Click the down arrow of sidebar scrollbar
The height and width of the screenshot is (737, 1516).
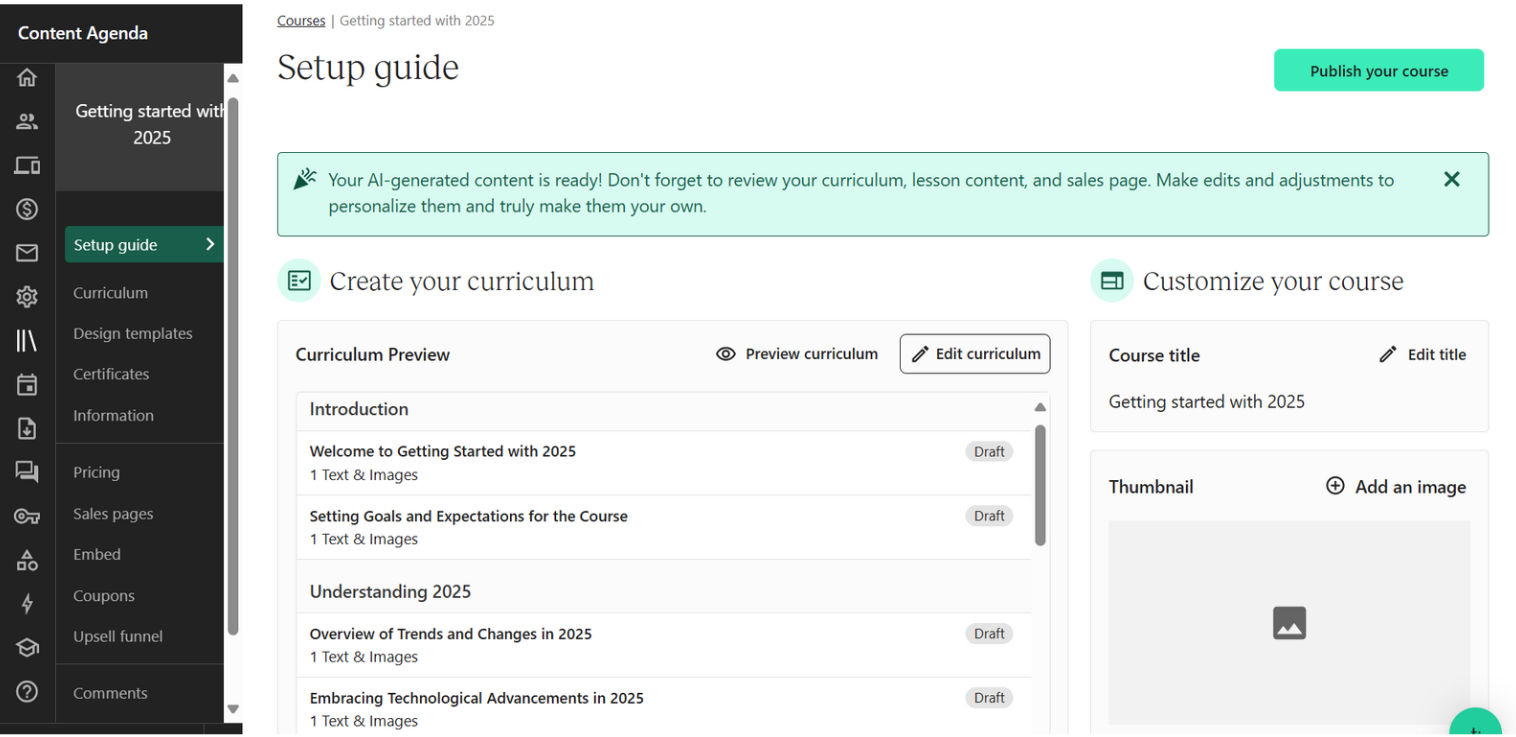pos(233,709)
